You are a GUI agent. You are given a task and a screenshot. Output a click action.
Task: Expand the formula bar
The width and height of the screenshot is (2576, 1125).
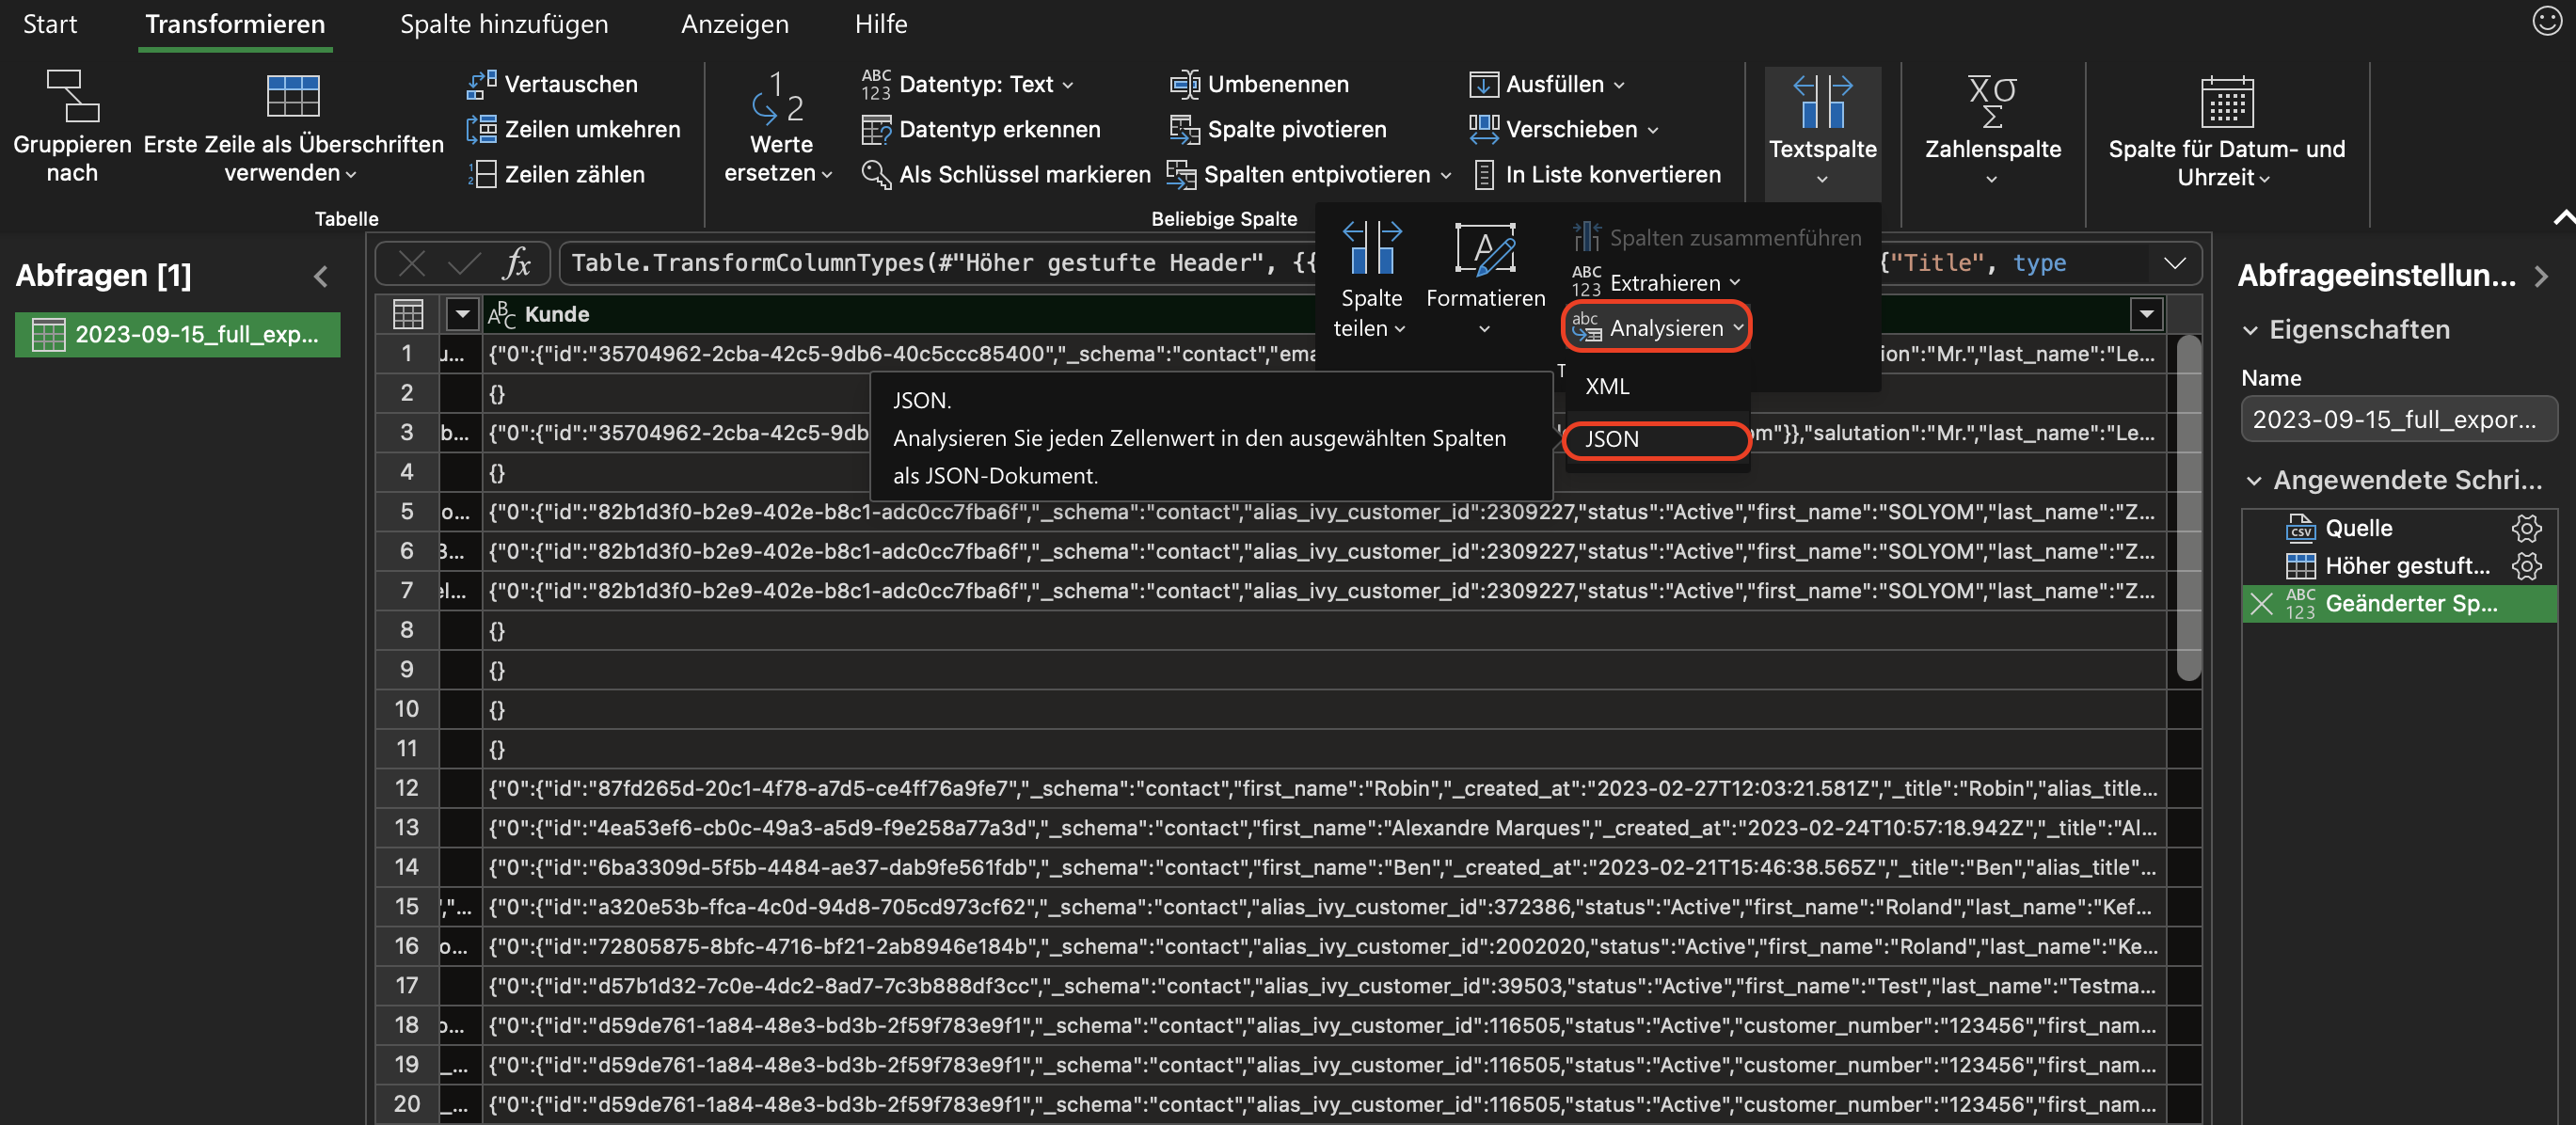point(2174,263)
